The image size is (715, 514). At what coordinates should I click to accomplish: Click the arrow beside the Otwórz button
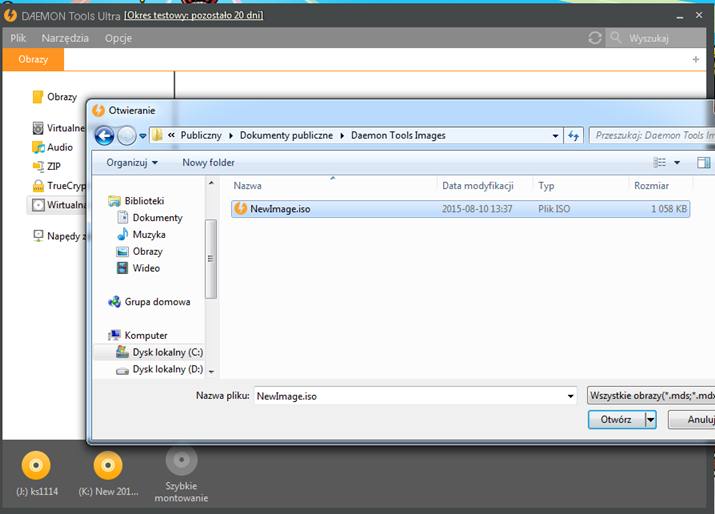pos(651,420)
